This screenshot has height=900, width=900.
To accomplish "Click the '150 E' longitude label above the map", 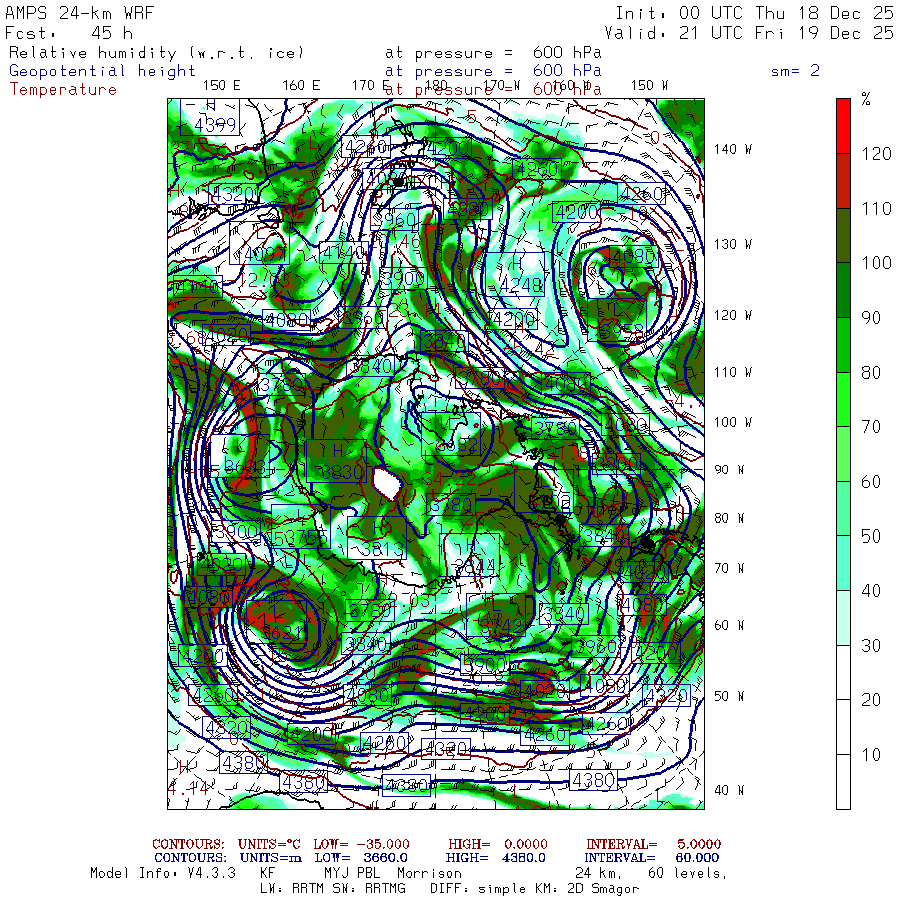I will pyautogui.click(x=222, y=86).
